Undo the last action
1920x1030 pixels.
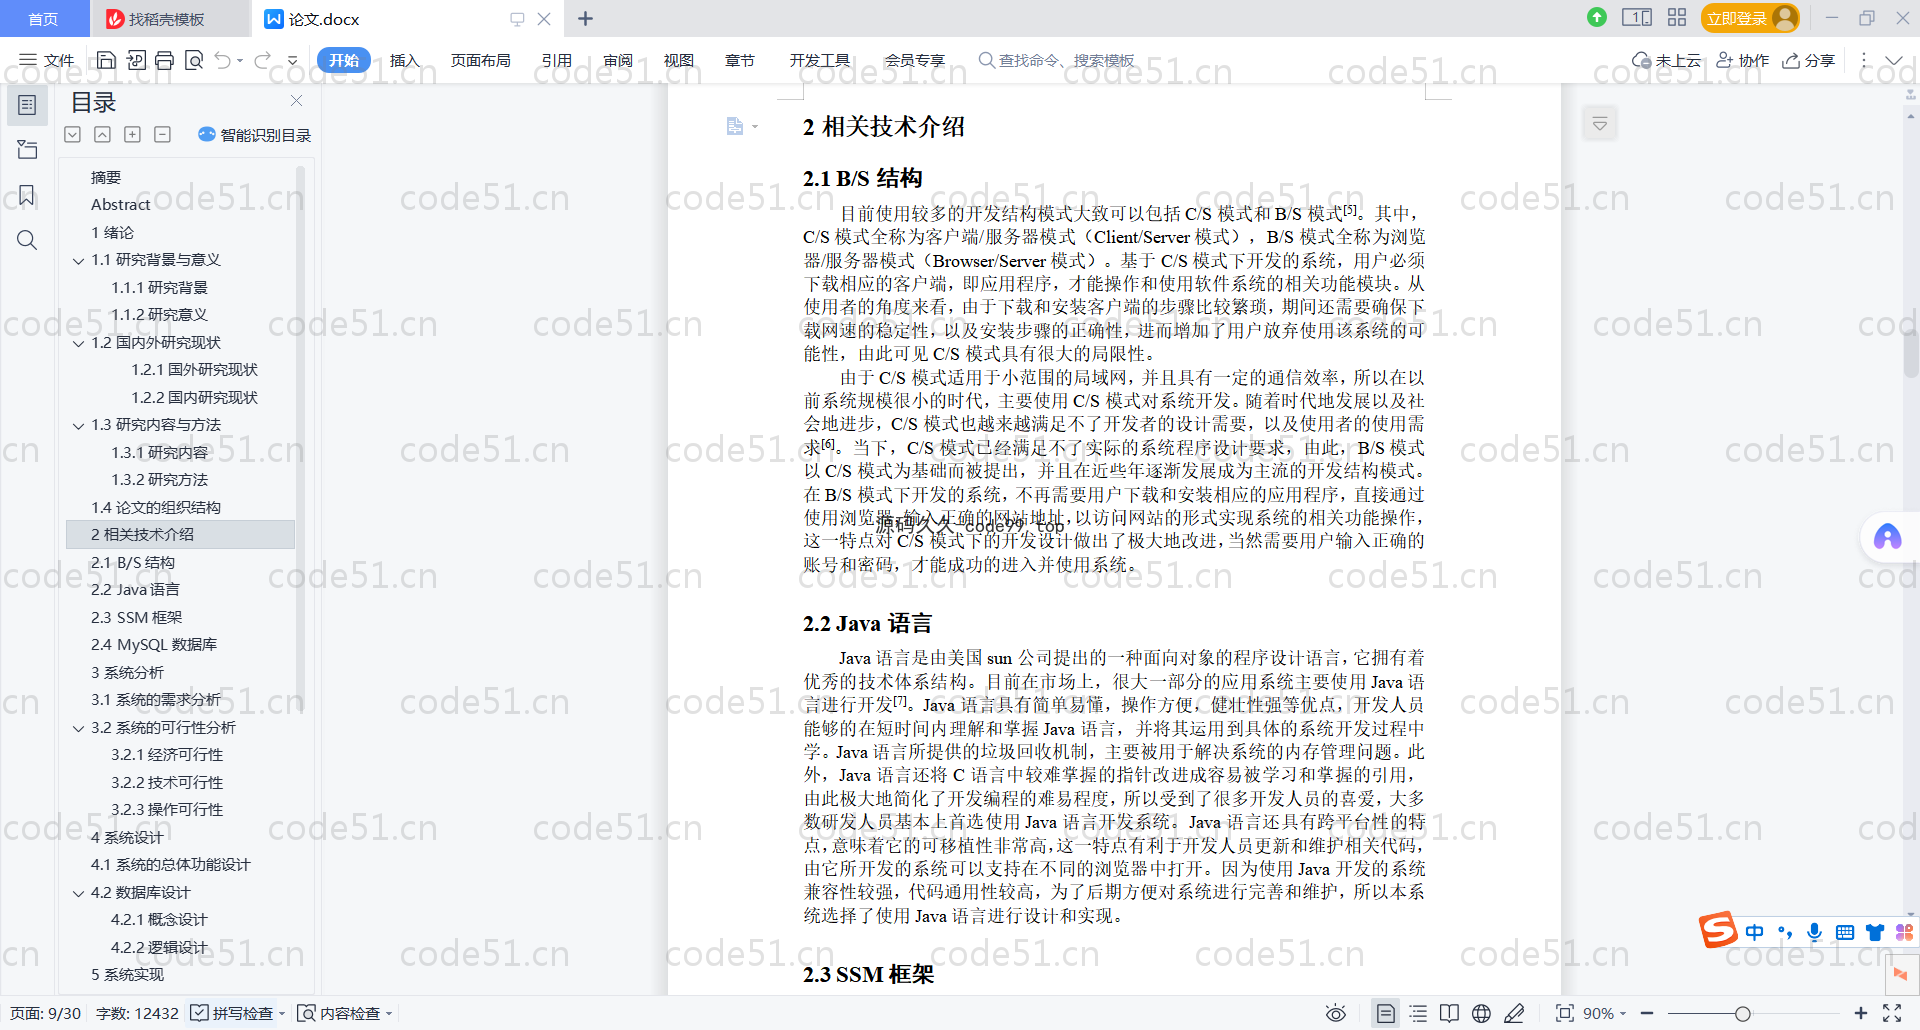tap(222, 60)
